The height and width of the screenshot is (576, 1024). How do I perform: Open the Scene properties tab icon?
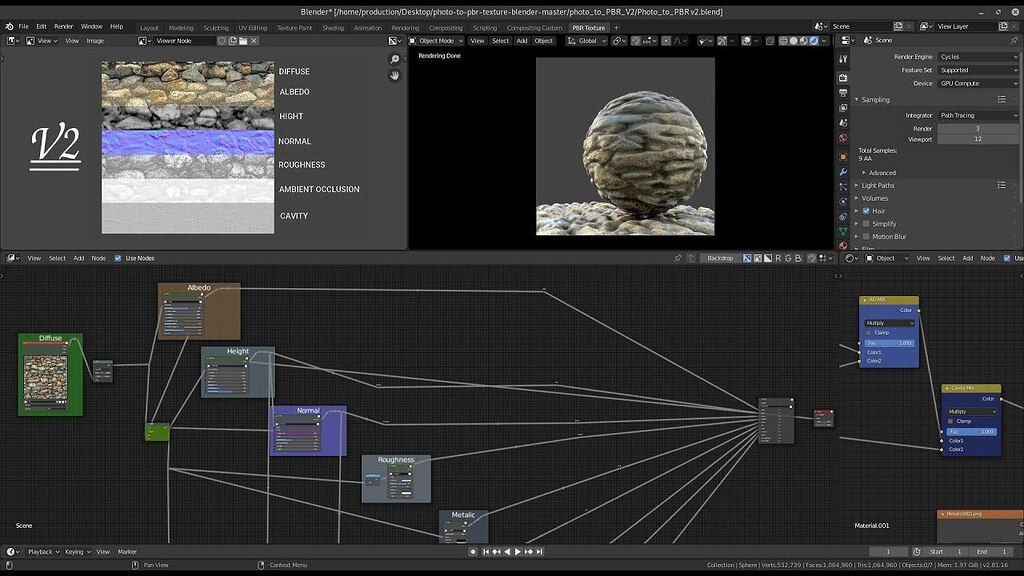[x=843, y=123]
